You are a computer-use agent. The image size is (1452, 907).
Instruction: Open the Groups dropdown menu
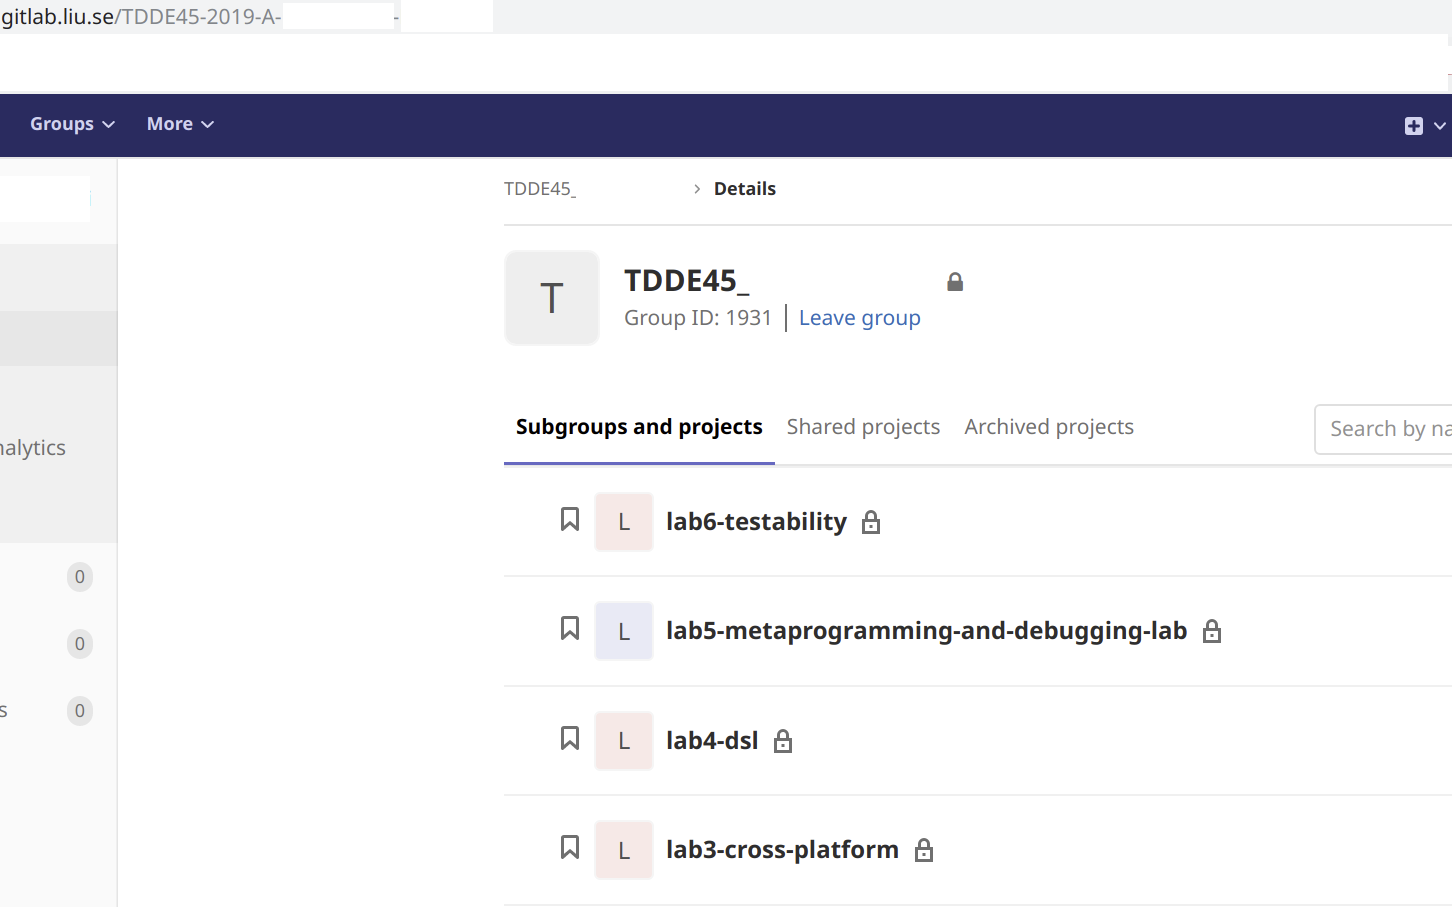pos(72,124)
